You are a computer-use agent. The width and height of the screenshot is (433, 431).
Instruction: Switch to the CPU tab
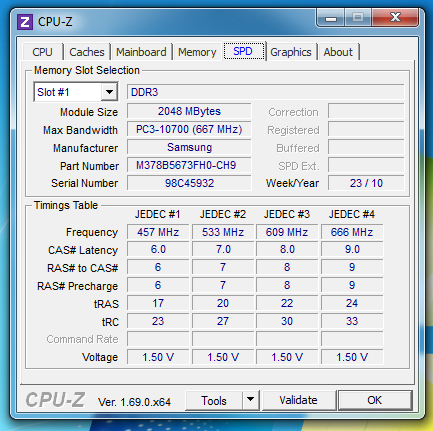(x=42, y=52)
